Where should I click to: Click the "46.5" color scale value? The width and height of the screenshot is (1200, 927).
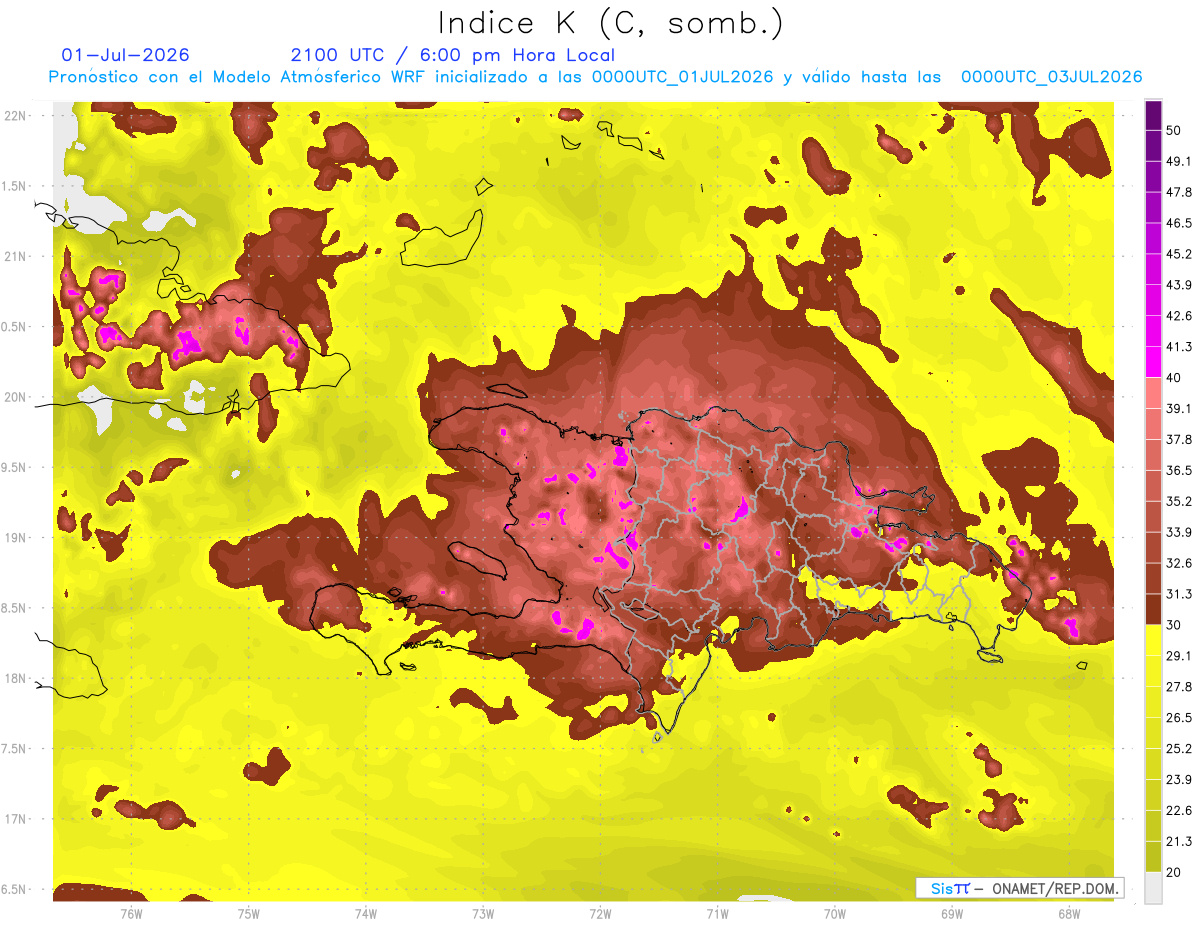click(x=1180, y=223)
